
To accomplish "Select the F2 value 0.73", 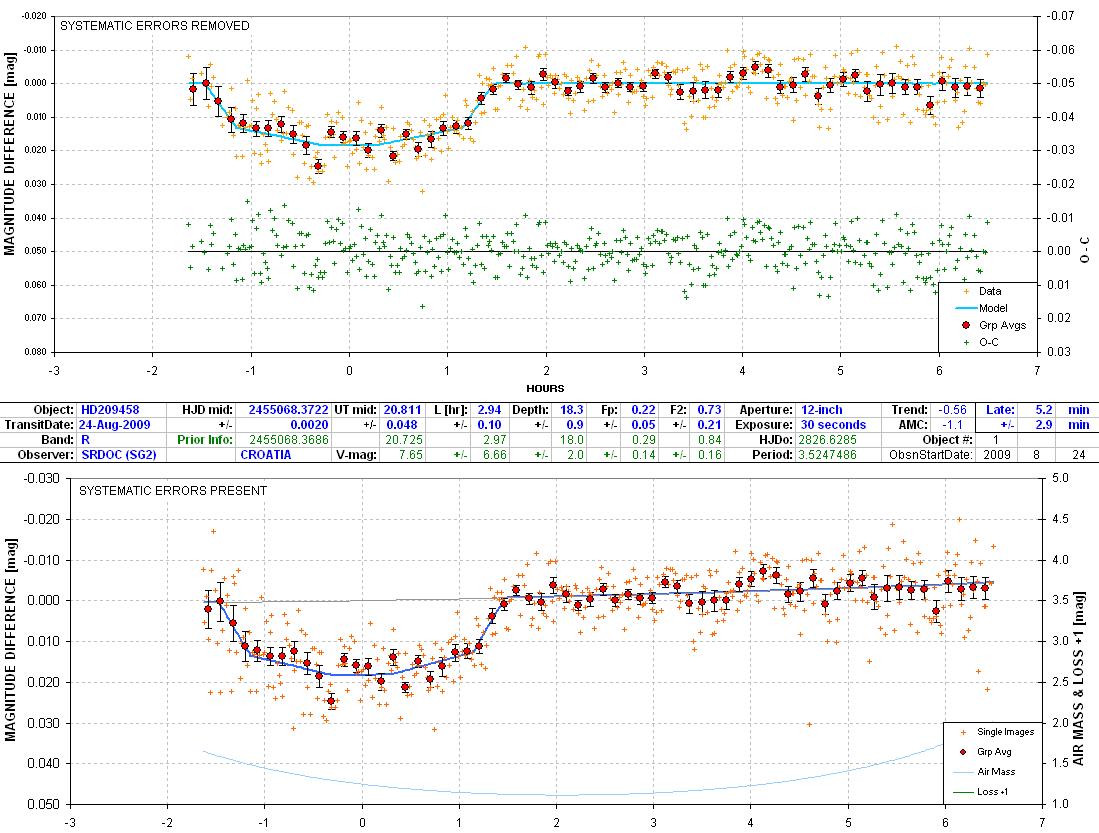I will pos(709,409).
